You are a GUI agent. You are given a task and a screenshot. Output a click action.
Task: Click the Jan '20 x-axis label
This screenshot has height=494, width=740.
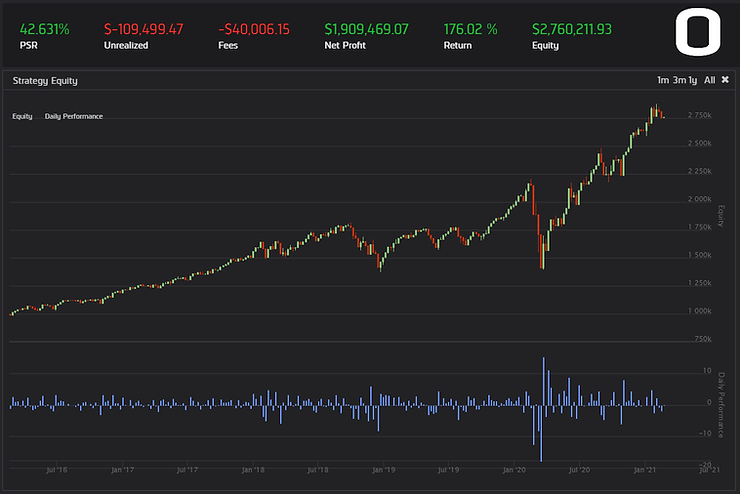click(x=514, y=470)
